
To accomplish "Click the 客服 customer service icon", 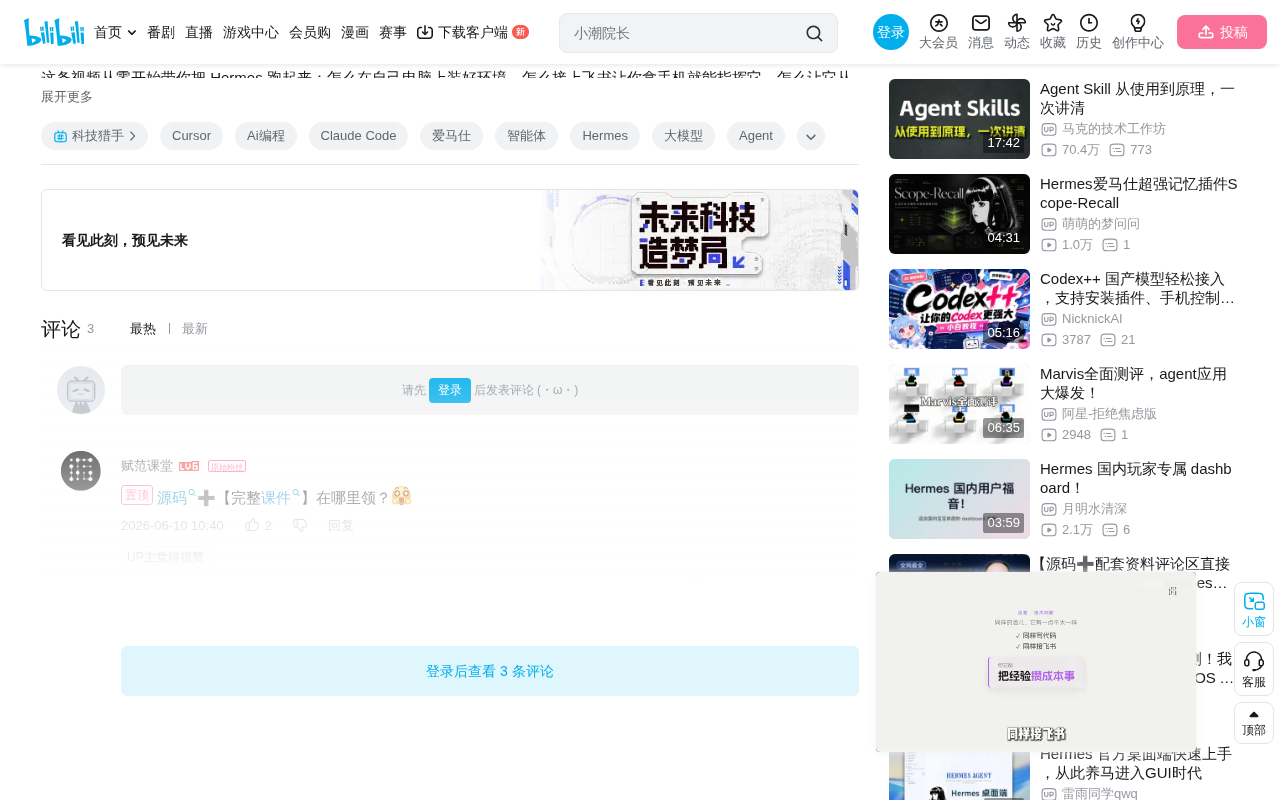I will 1254,670.
